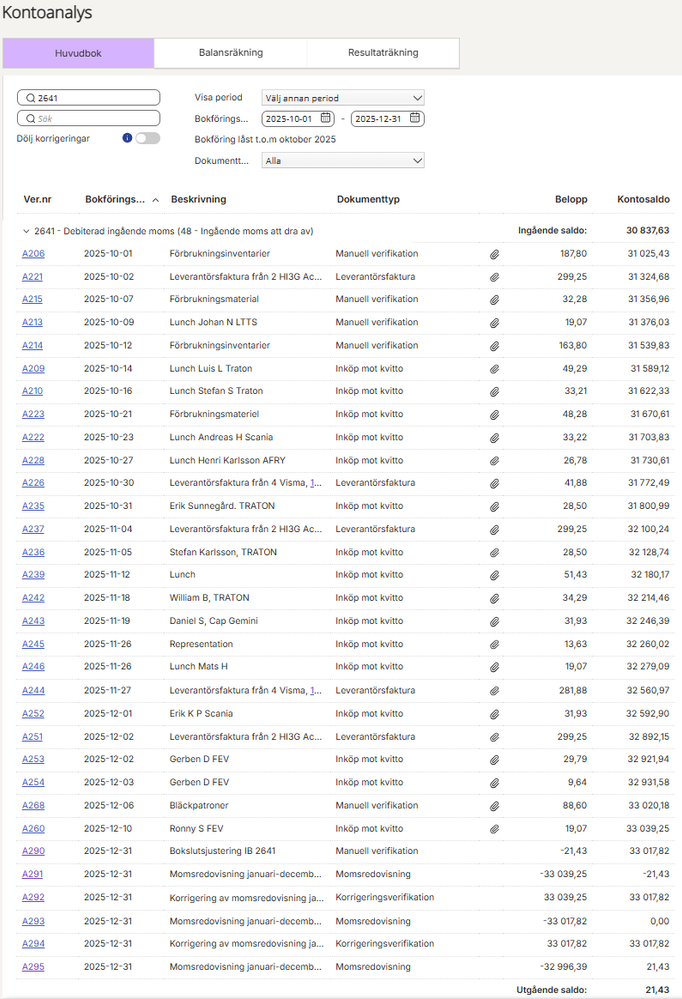Image resolution: width=682 pixels, height=999 pixels.
Task: Click the Sök search input field
Action: (89, 119)
